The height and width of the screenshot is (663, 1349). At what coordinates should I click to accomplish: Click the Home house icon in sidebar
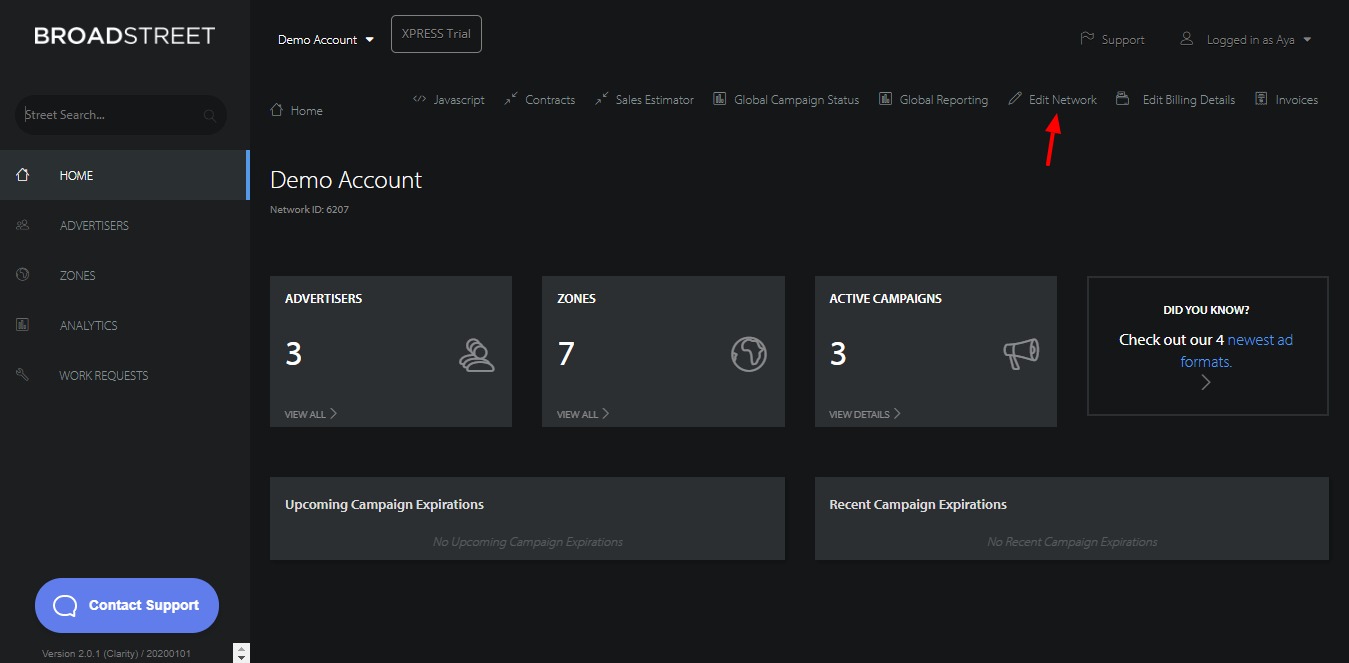click(23, 175)
